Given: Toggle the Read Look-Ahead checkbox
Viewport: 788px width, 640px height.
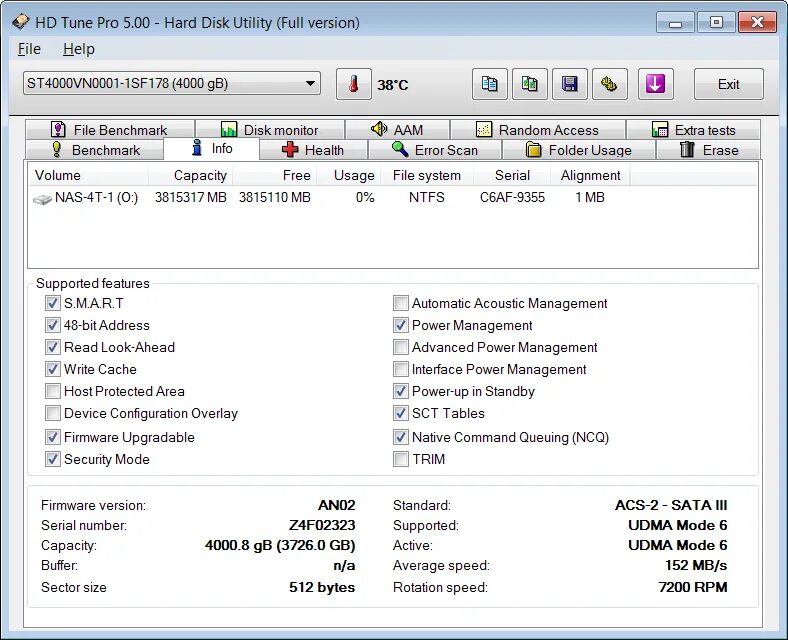Looking at the screenshot, I should tap(53, 347).
